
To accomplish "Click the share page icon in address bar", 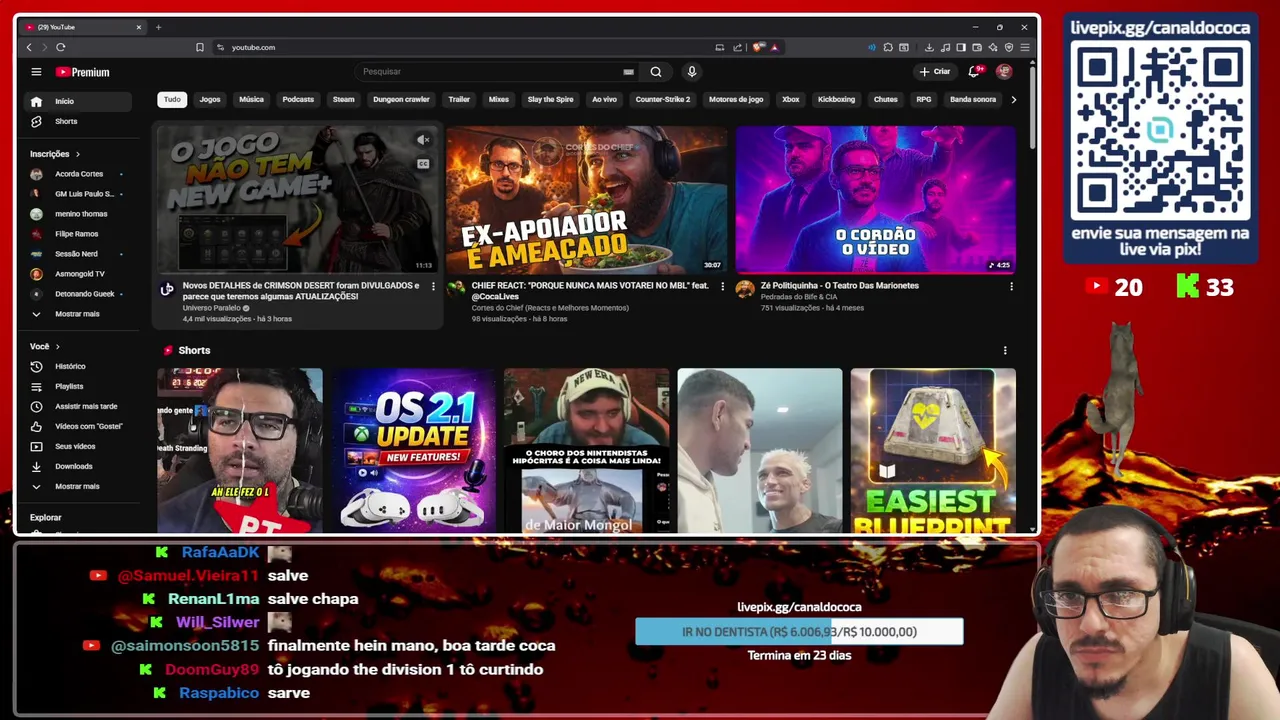I will click(x=737, y=47).
